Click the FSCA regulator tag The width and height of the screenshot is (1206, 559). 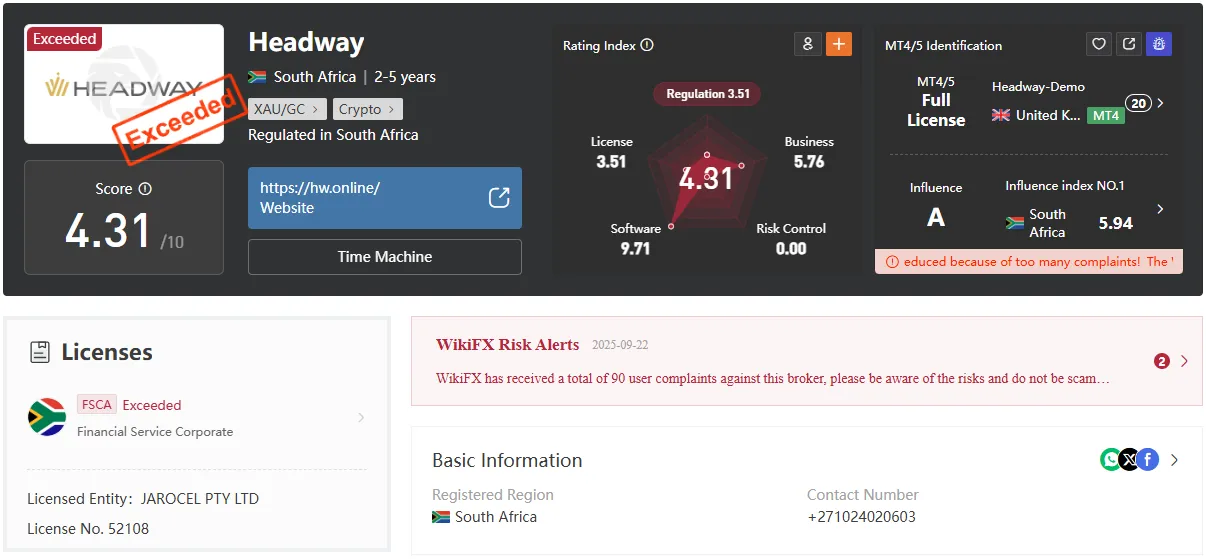tap(97, 405)
